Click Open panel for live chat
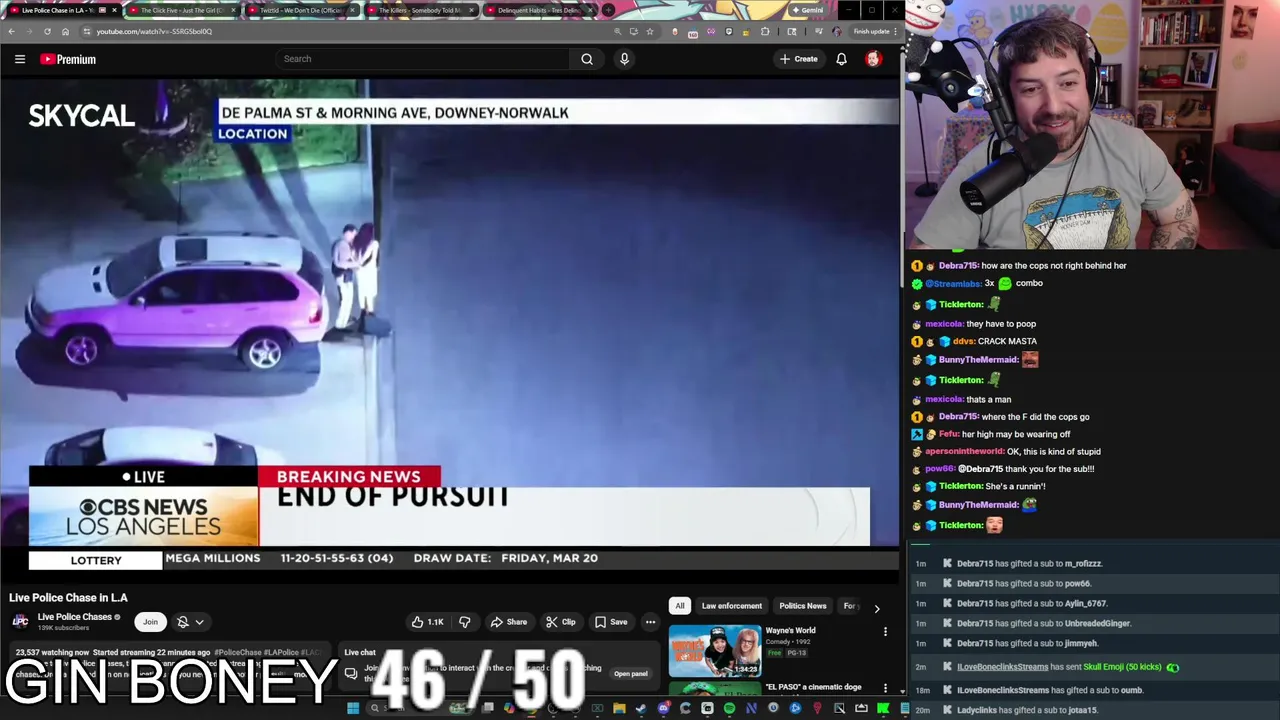The height and width of the screenshot is (720, 1280). (x=630, y=673)
